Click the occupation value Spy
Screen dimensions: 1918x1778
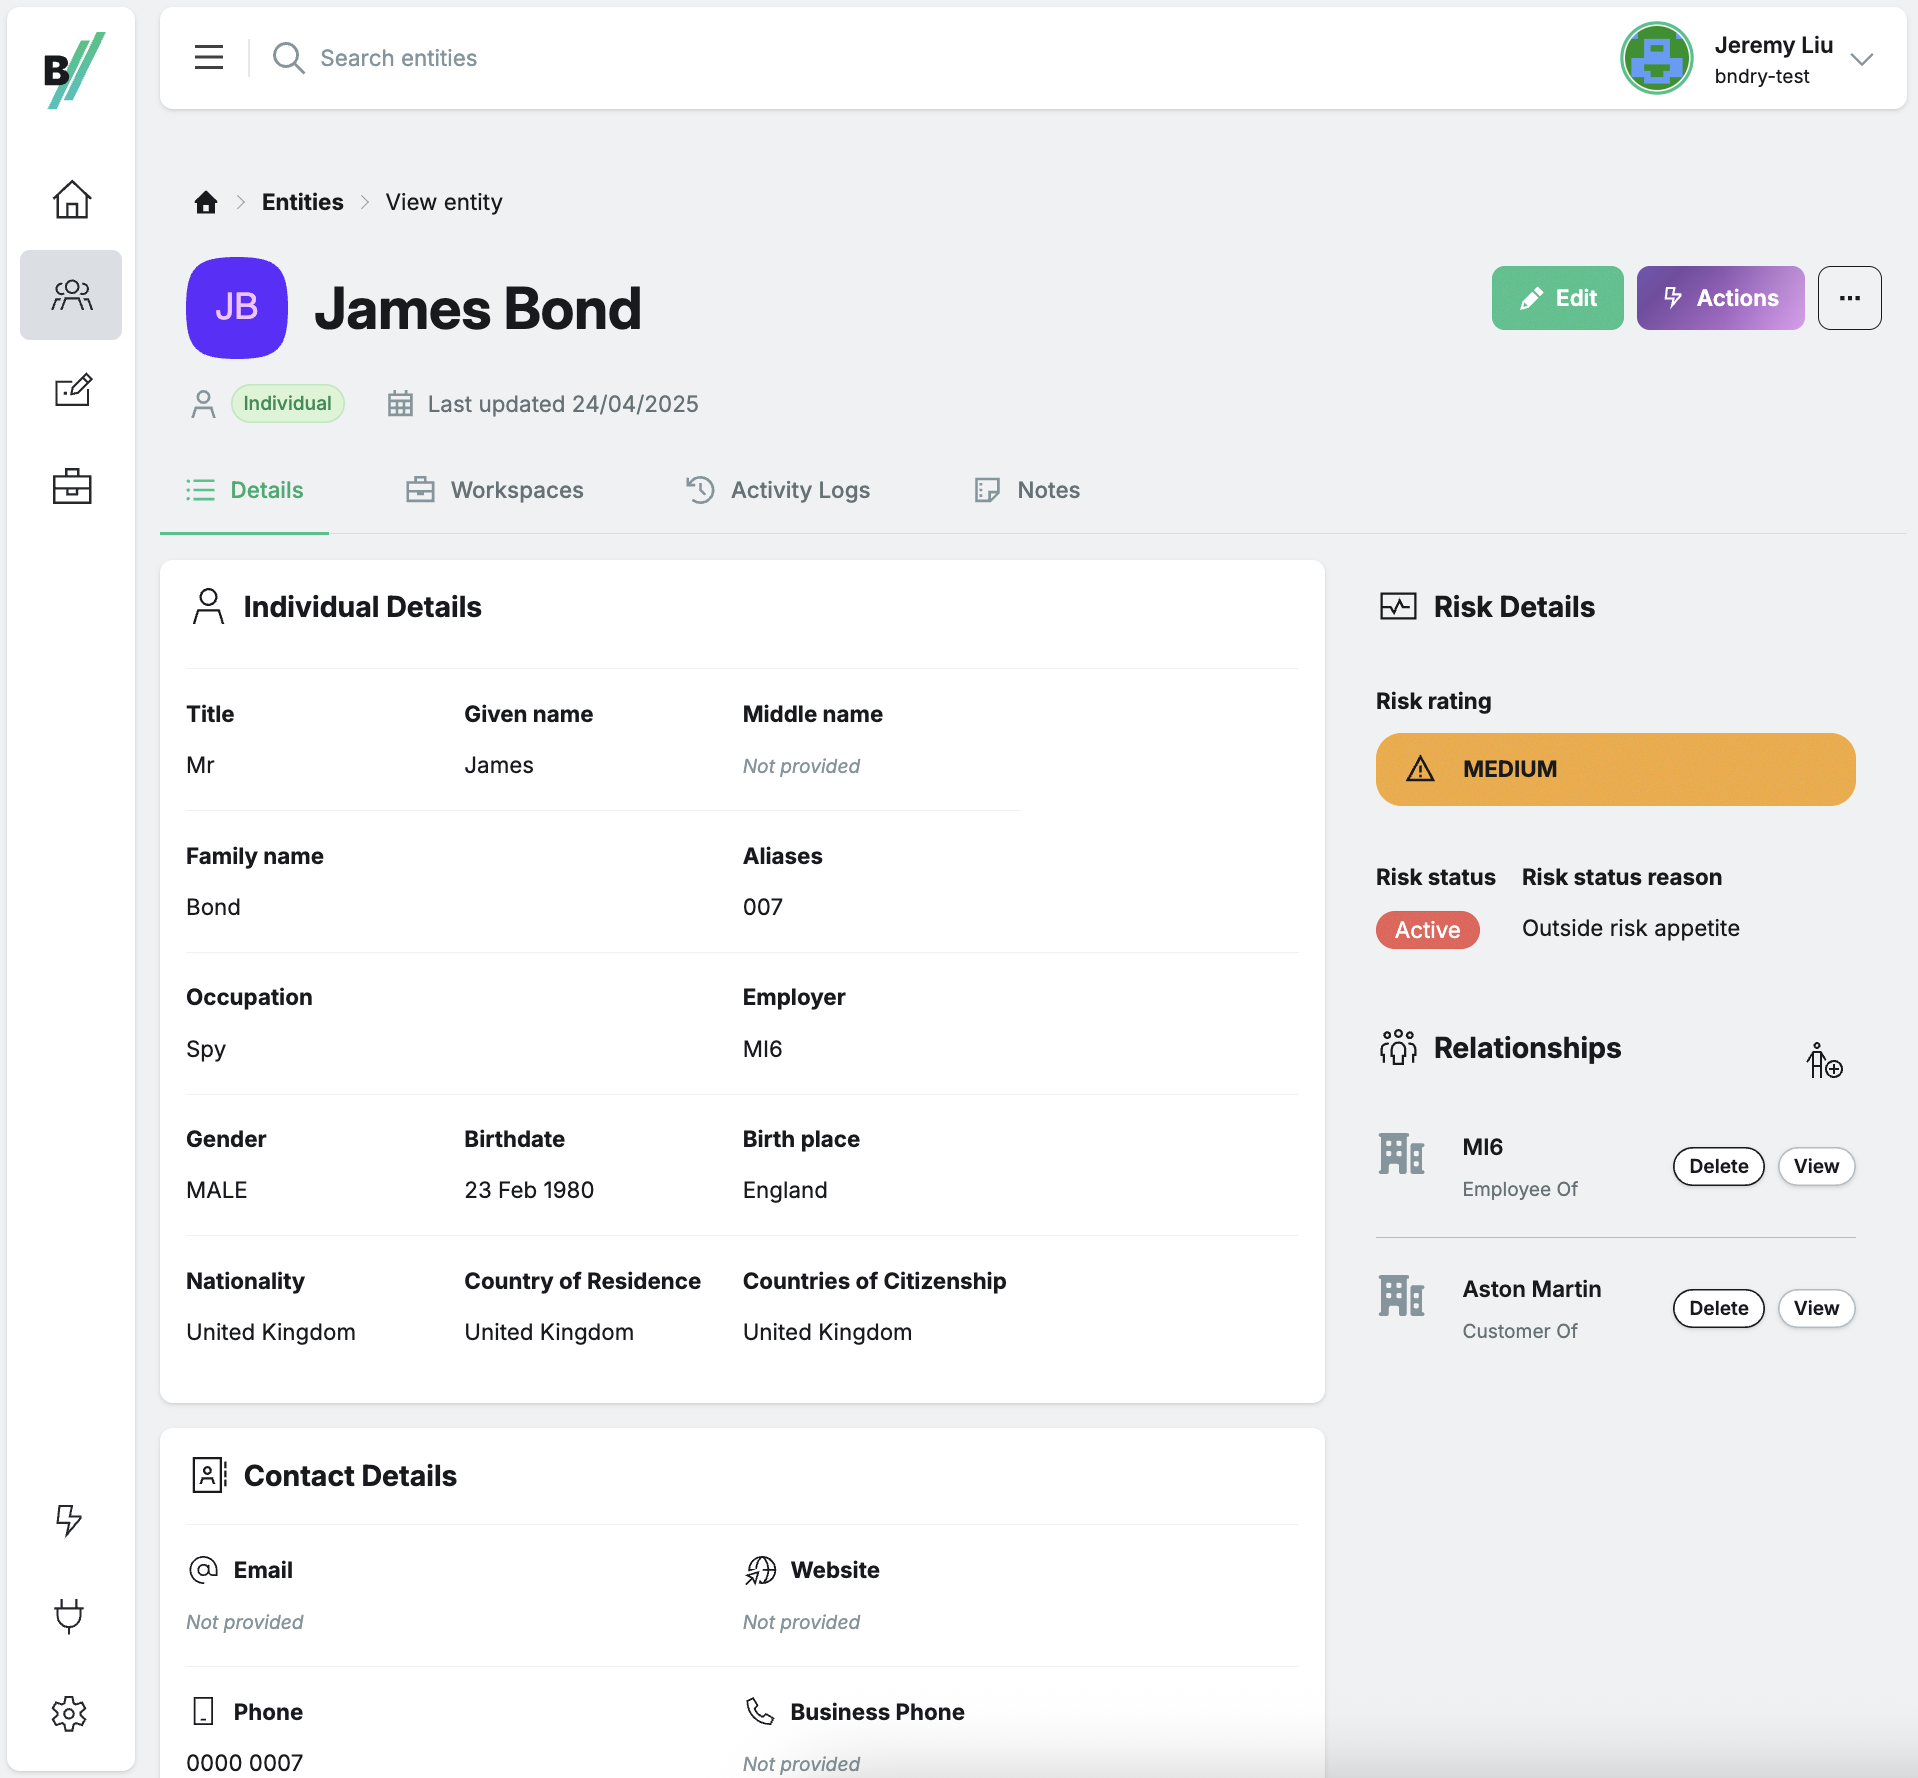click(x=206, y=1049)
